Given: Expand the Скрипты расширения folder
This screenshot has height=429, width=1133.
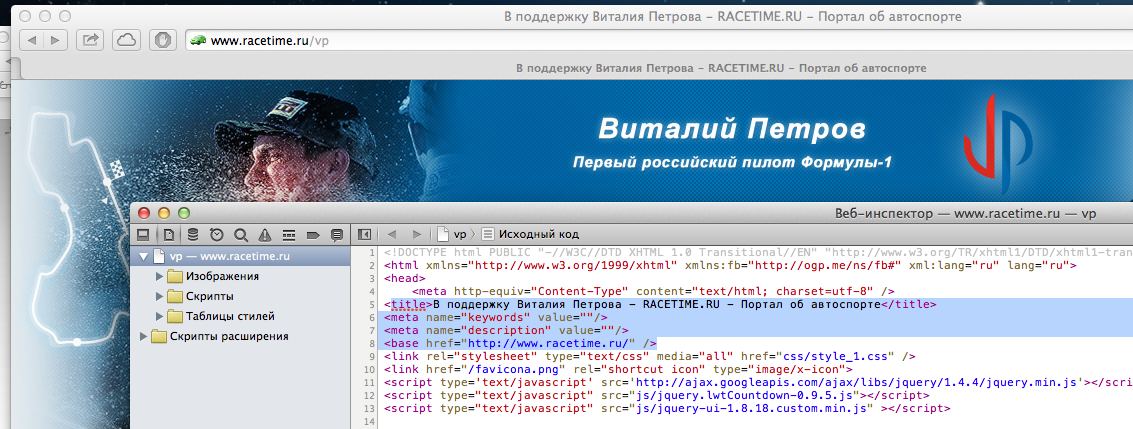Looking at the screenshot, I should coord(142,337).
